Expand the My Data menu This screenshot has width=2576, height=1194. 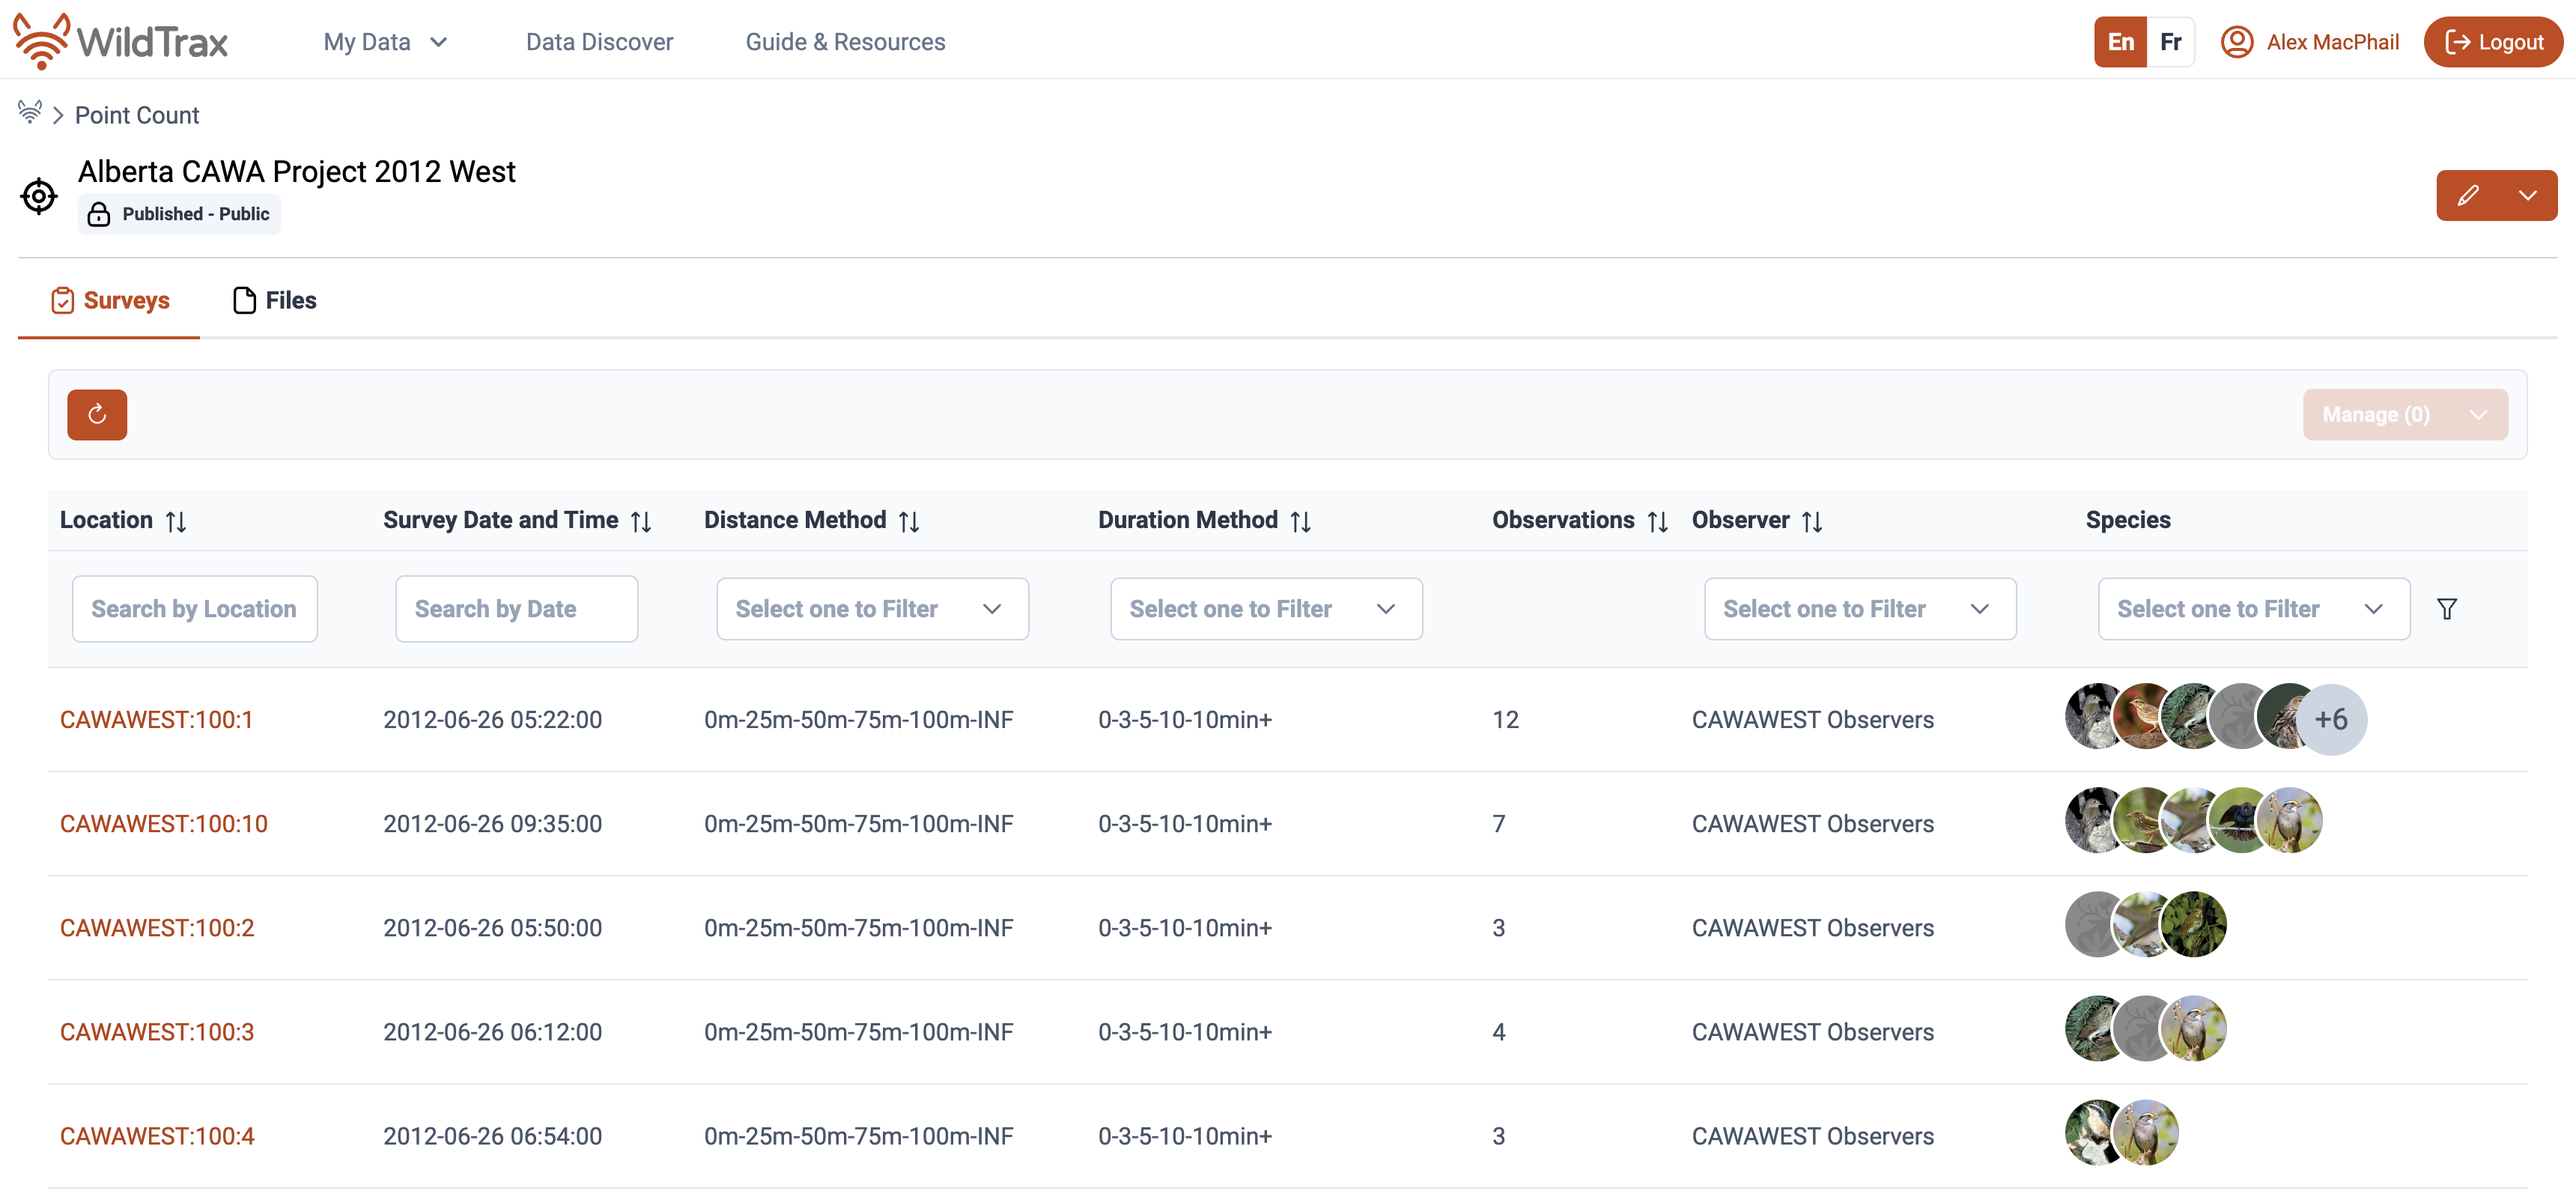pyautogui.click(x=385, y=41)
